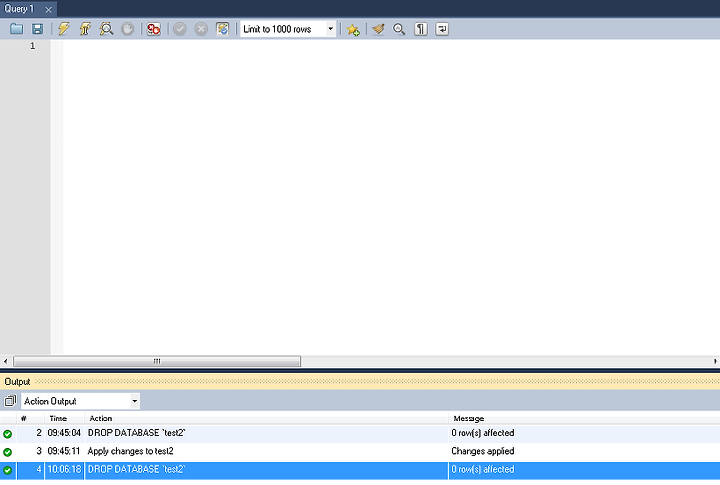Click 0 row(s) affected message in row 2

coord(483,433)
